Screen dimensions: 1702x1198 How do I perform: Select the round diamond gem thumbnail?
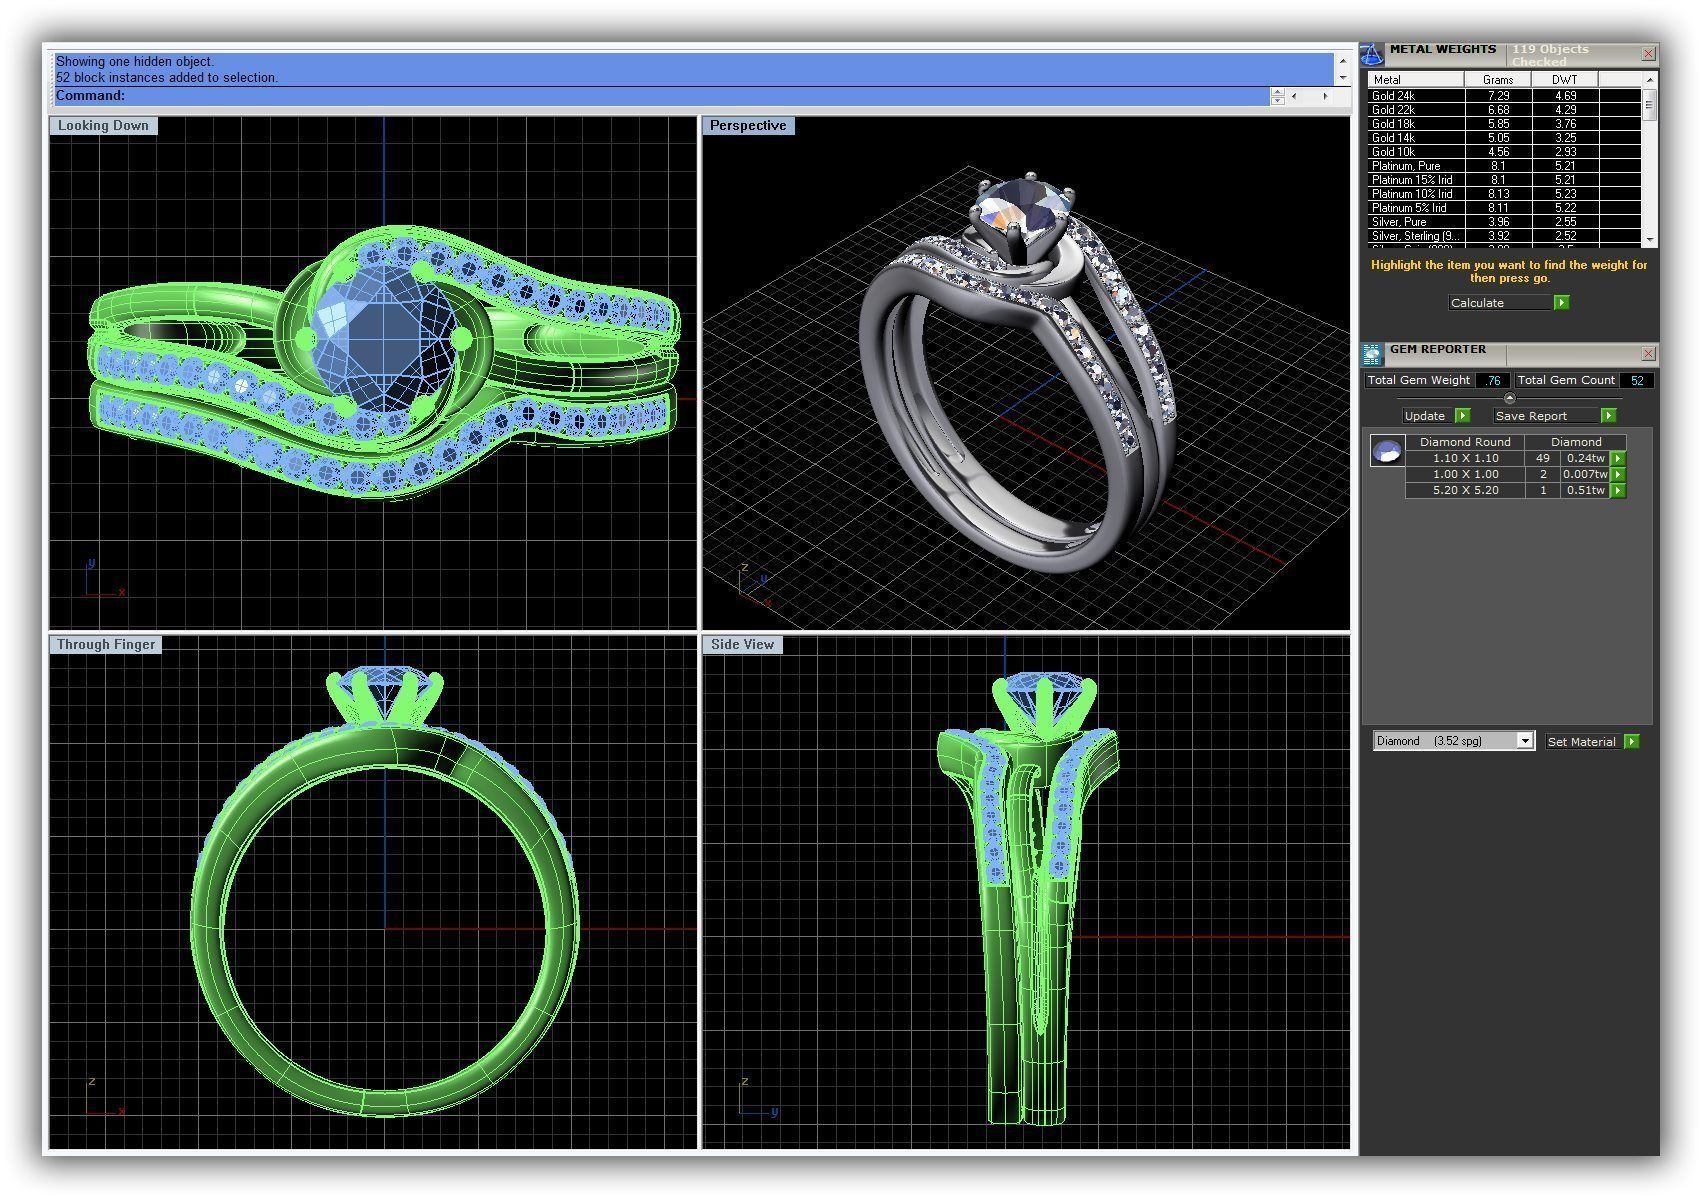tap(1387, 452)
